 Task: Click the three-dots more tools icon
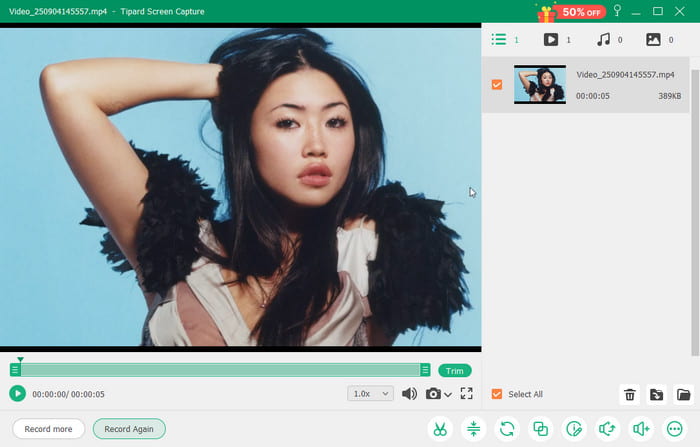click(x=675, y=429)
